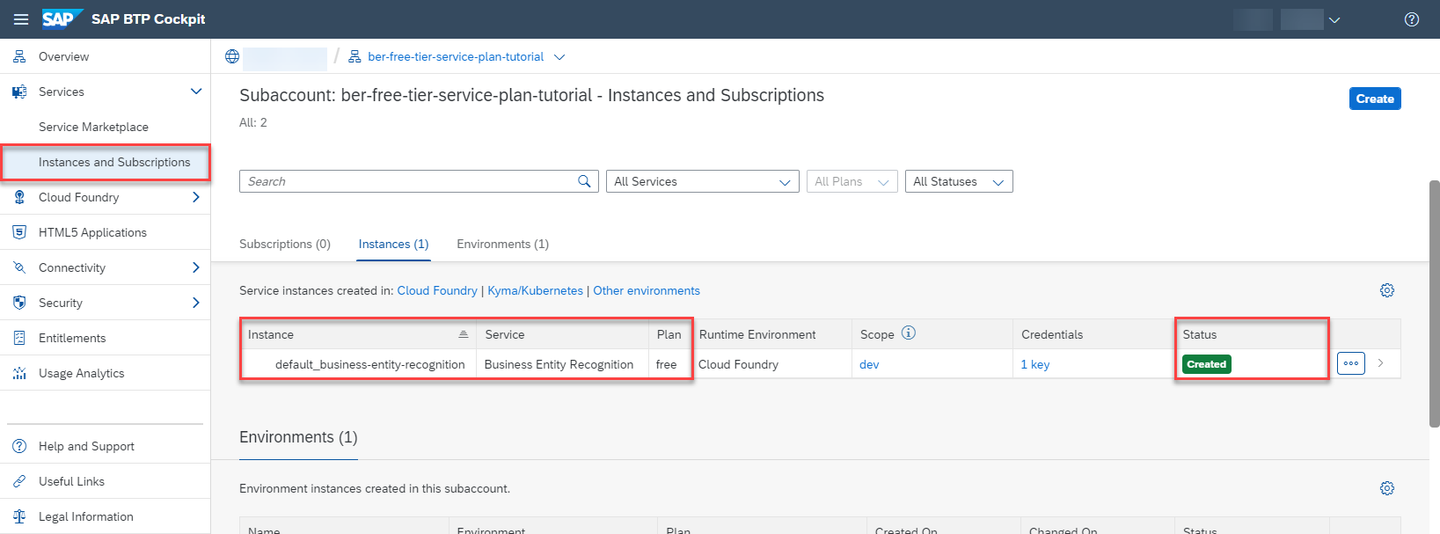The width and height of the screenshot is (1440, 534).
Task: Open instance details chevron arrow
Action: (1381, 364)
